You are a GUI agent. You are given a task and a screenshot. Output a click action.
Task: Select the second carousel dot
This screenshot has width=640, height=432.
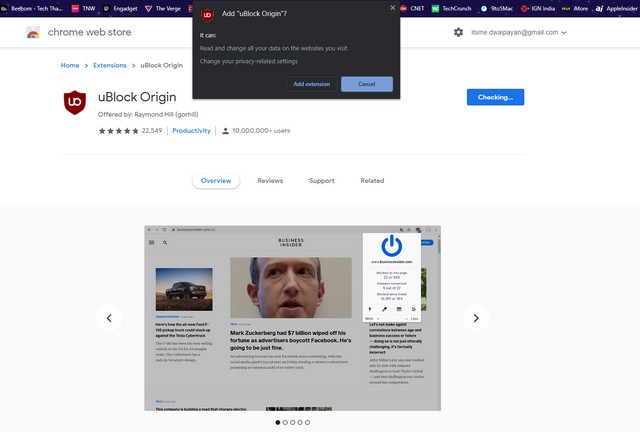click(x=285, y=422)
